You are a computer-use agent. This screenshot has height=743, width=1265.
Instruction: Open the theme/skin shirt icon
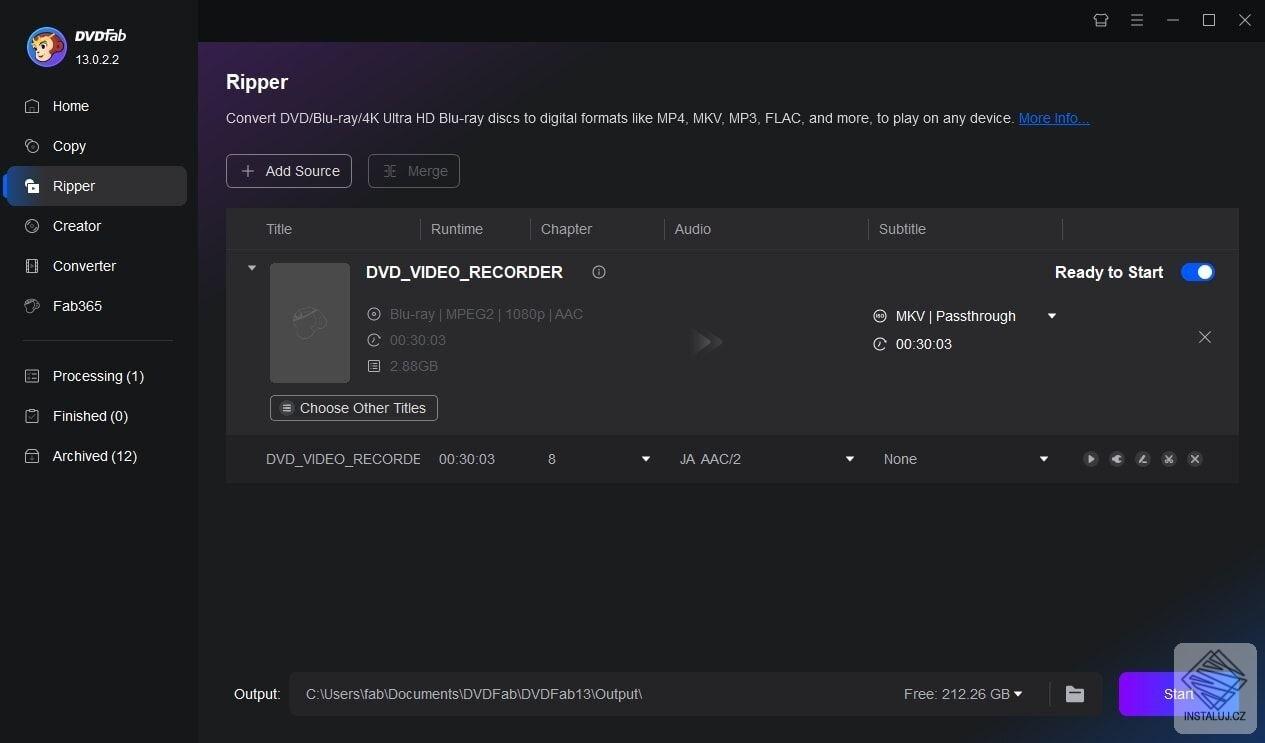[1101, 20]
